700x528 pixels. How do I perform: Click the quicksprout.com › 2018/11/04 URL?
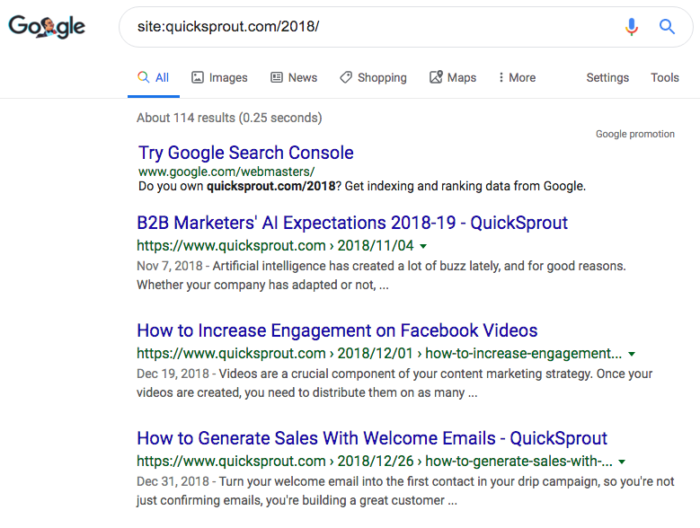[275, 245]
